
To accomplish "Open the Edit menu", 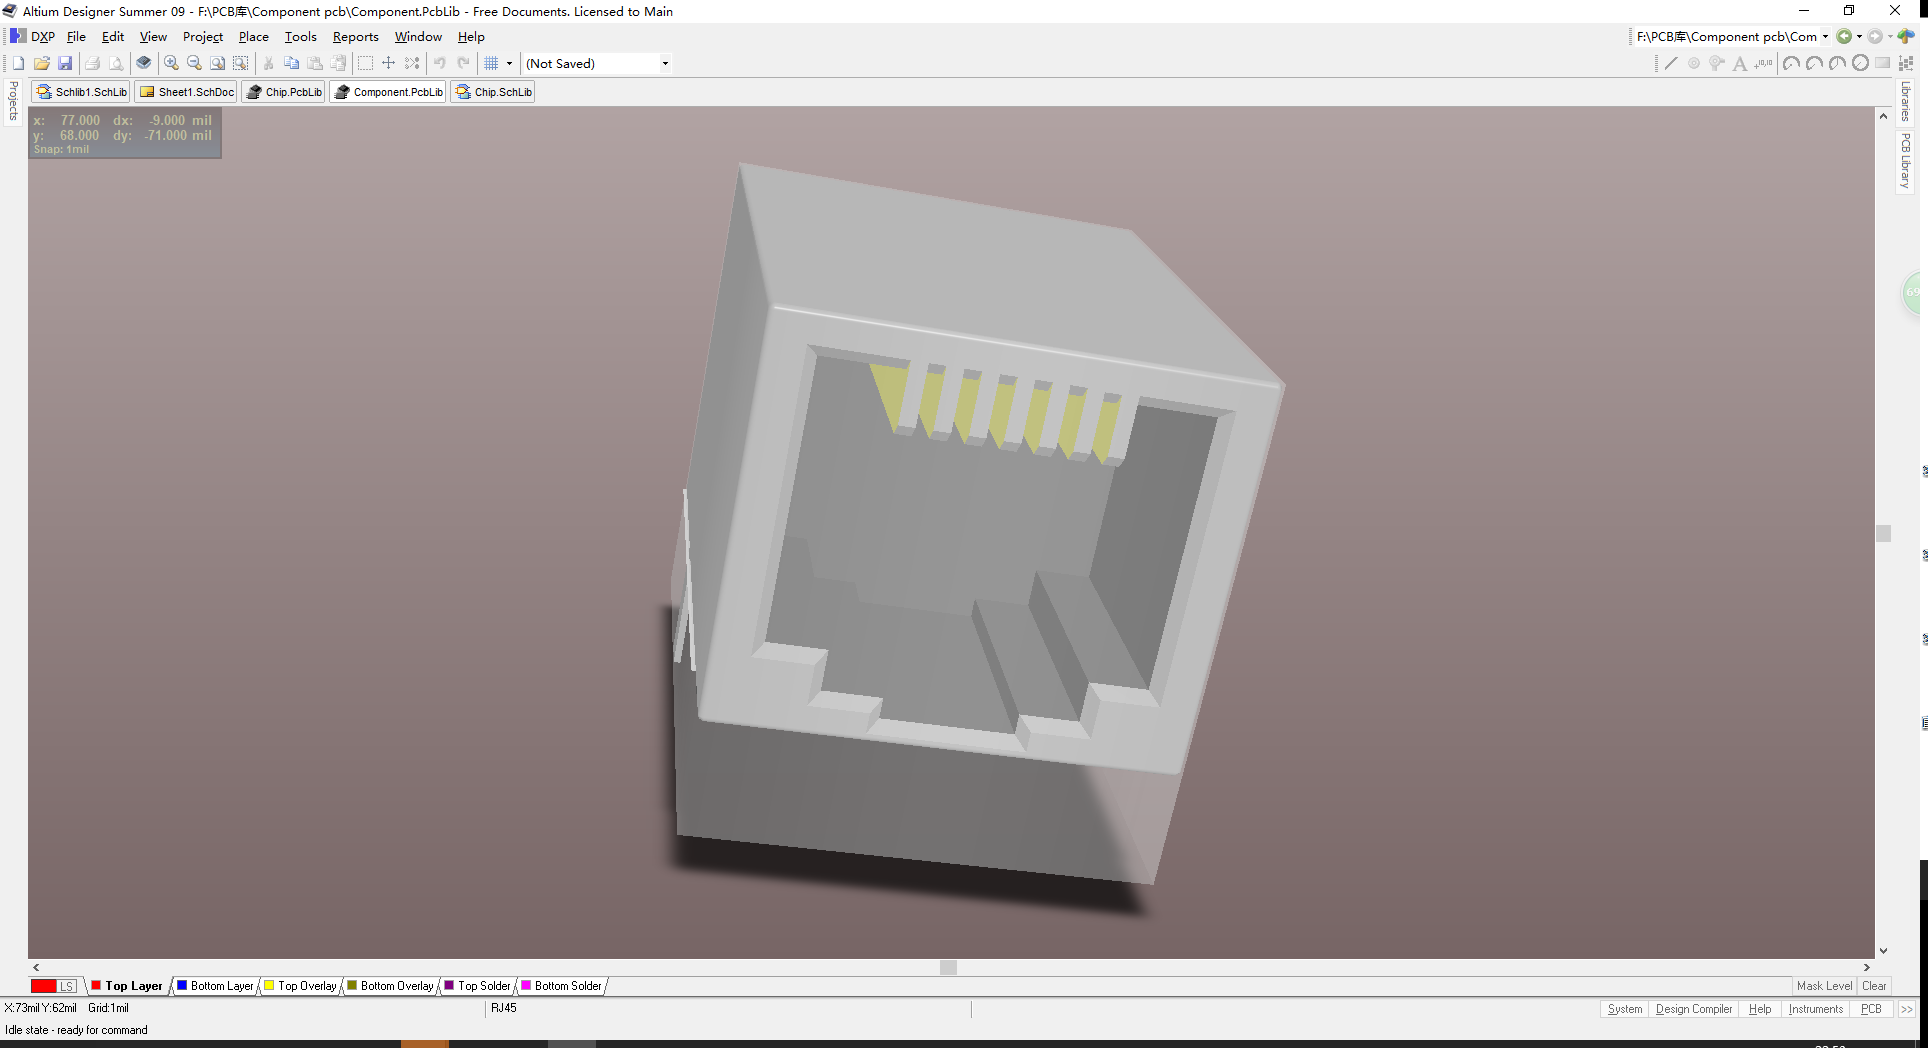I will [113, 37].
